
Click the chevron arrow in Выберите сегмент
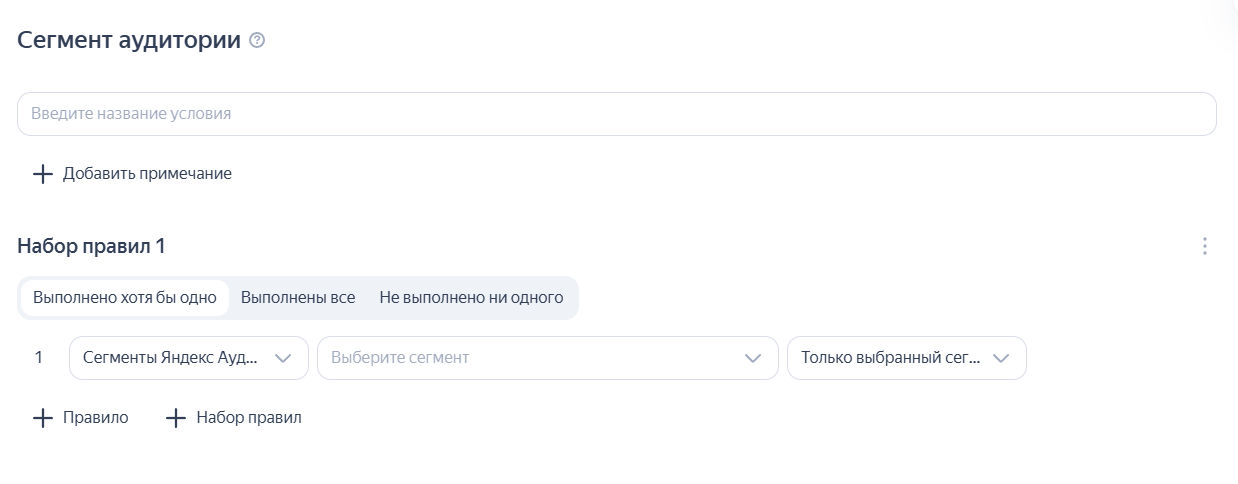(753, 358)
